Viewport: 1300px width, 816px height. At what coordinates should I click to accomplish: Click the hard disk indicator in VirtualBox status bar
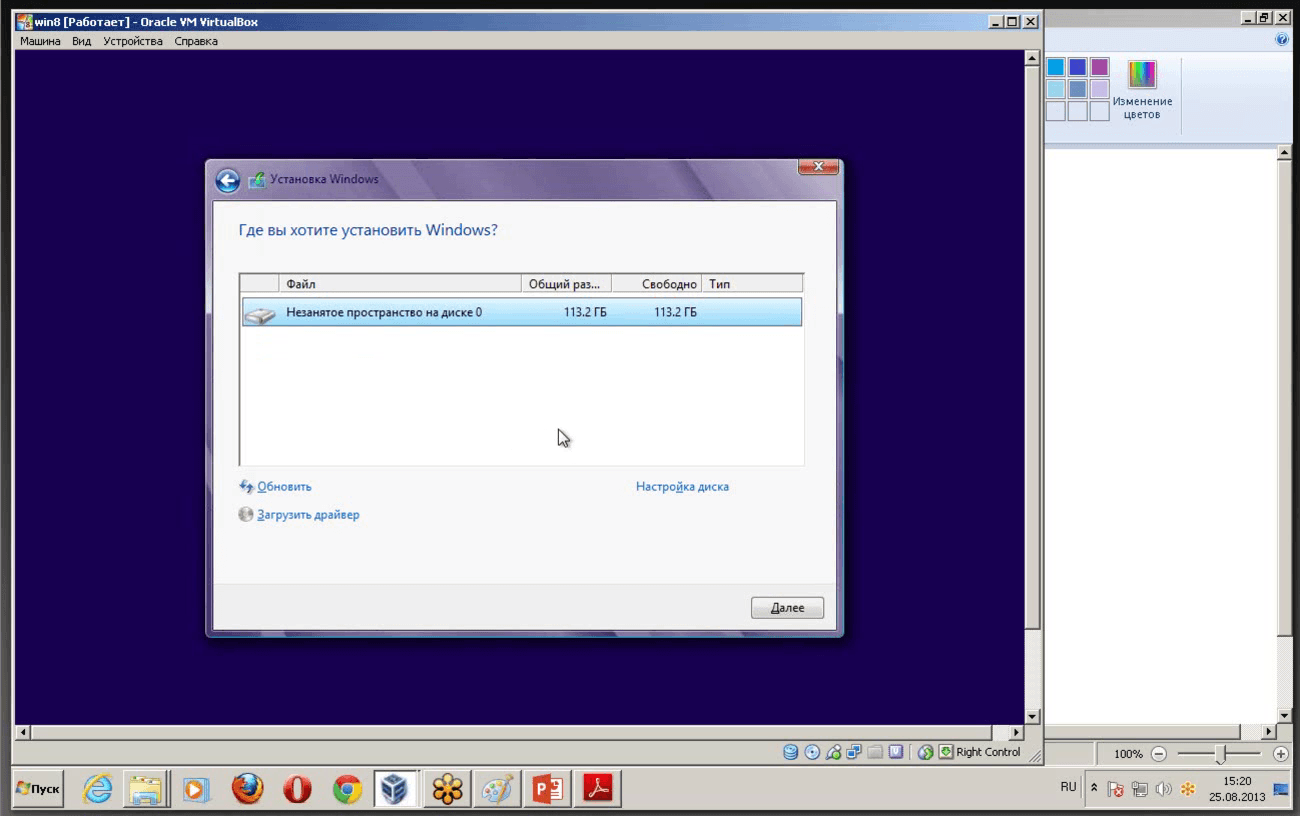coord(790,752)
